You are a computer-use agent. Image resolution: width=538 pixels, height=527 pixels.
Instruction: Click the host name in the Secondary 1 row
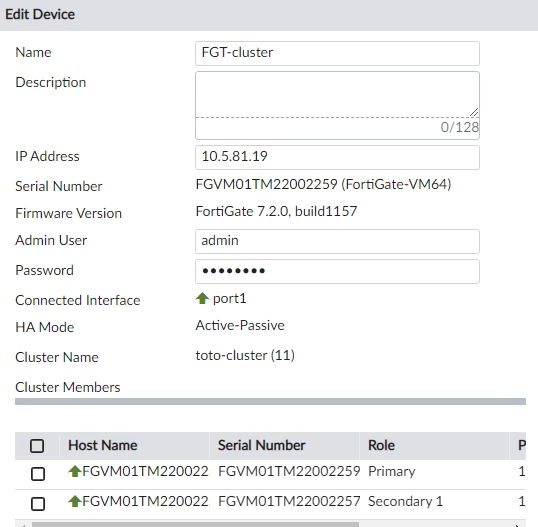pyautogui.click(x=145, y=501)
